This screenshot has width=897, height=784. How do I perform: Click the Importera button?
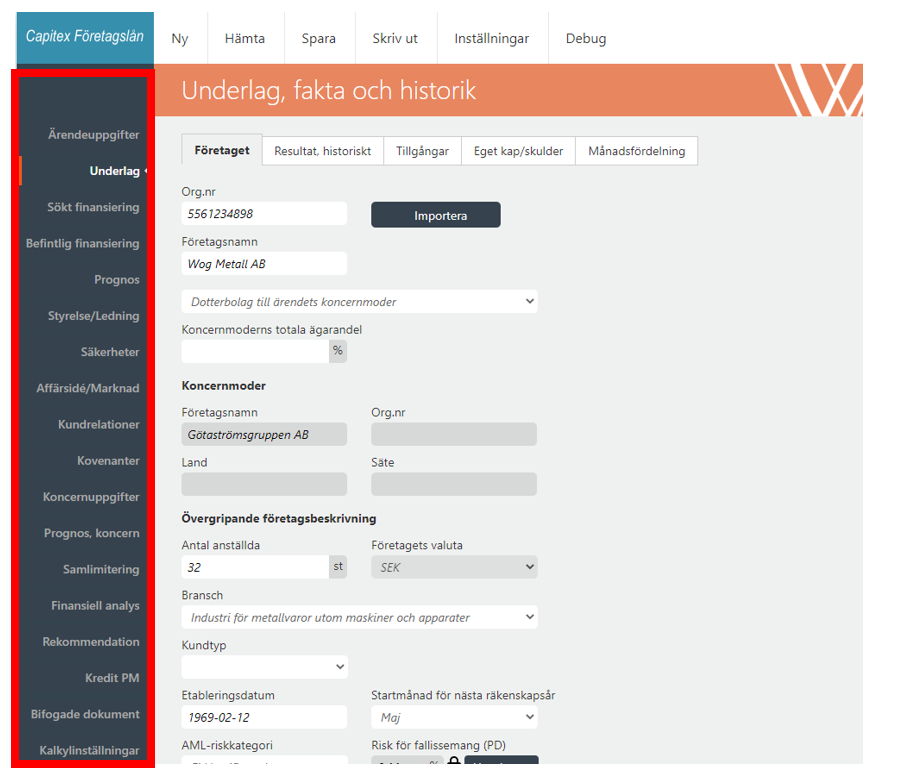tap(436, 215)
